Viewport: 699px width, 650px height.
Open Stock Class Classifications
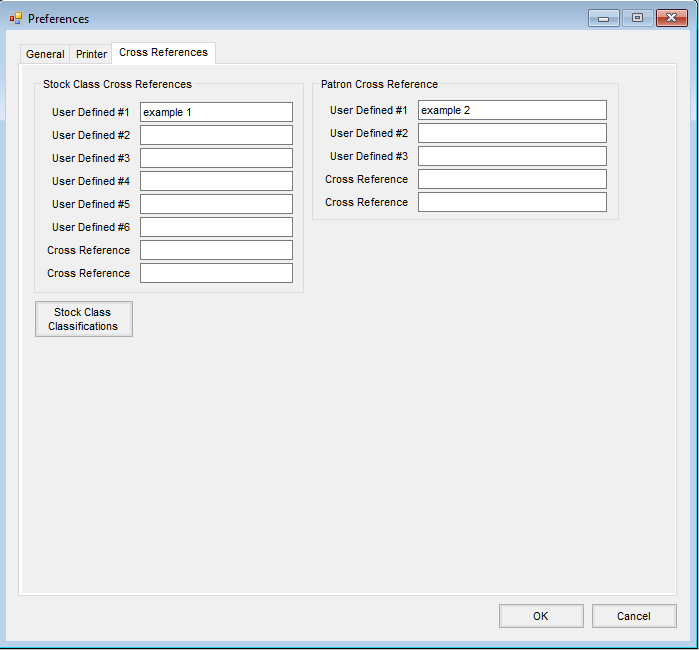(84, 319)
